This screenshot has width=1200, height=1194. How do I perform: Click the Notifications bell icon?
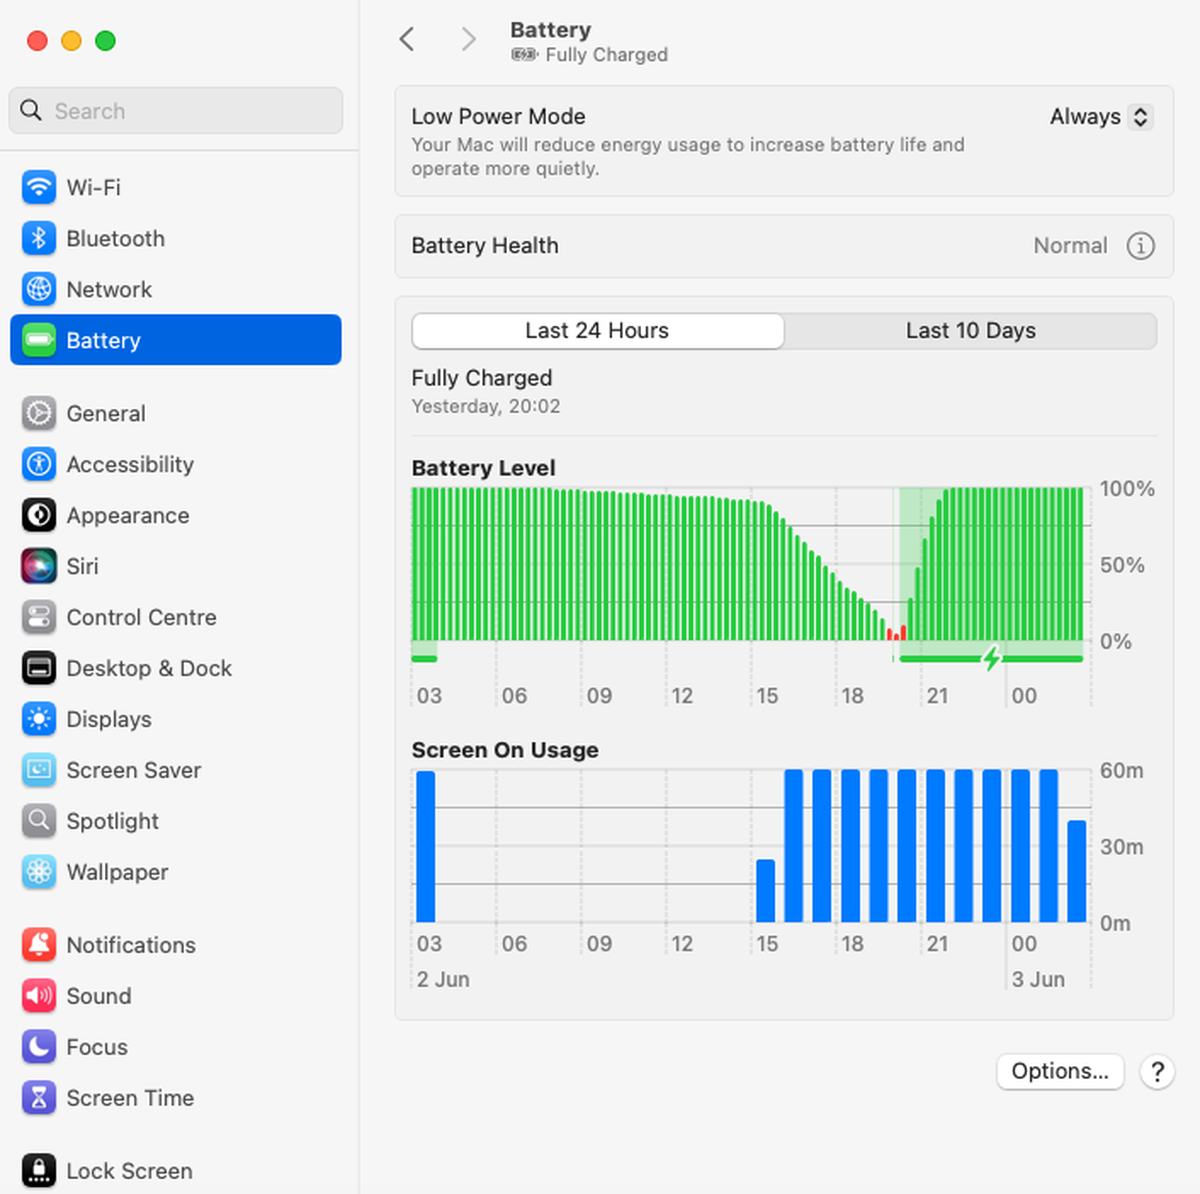click(39, 945)
